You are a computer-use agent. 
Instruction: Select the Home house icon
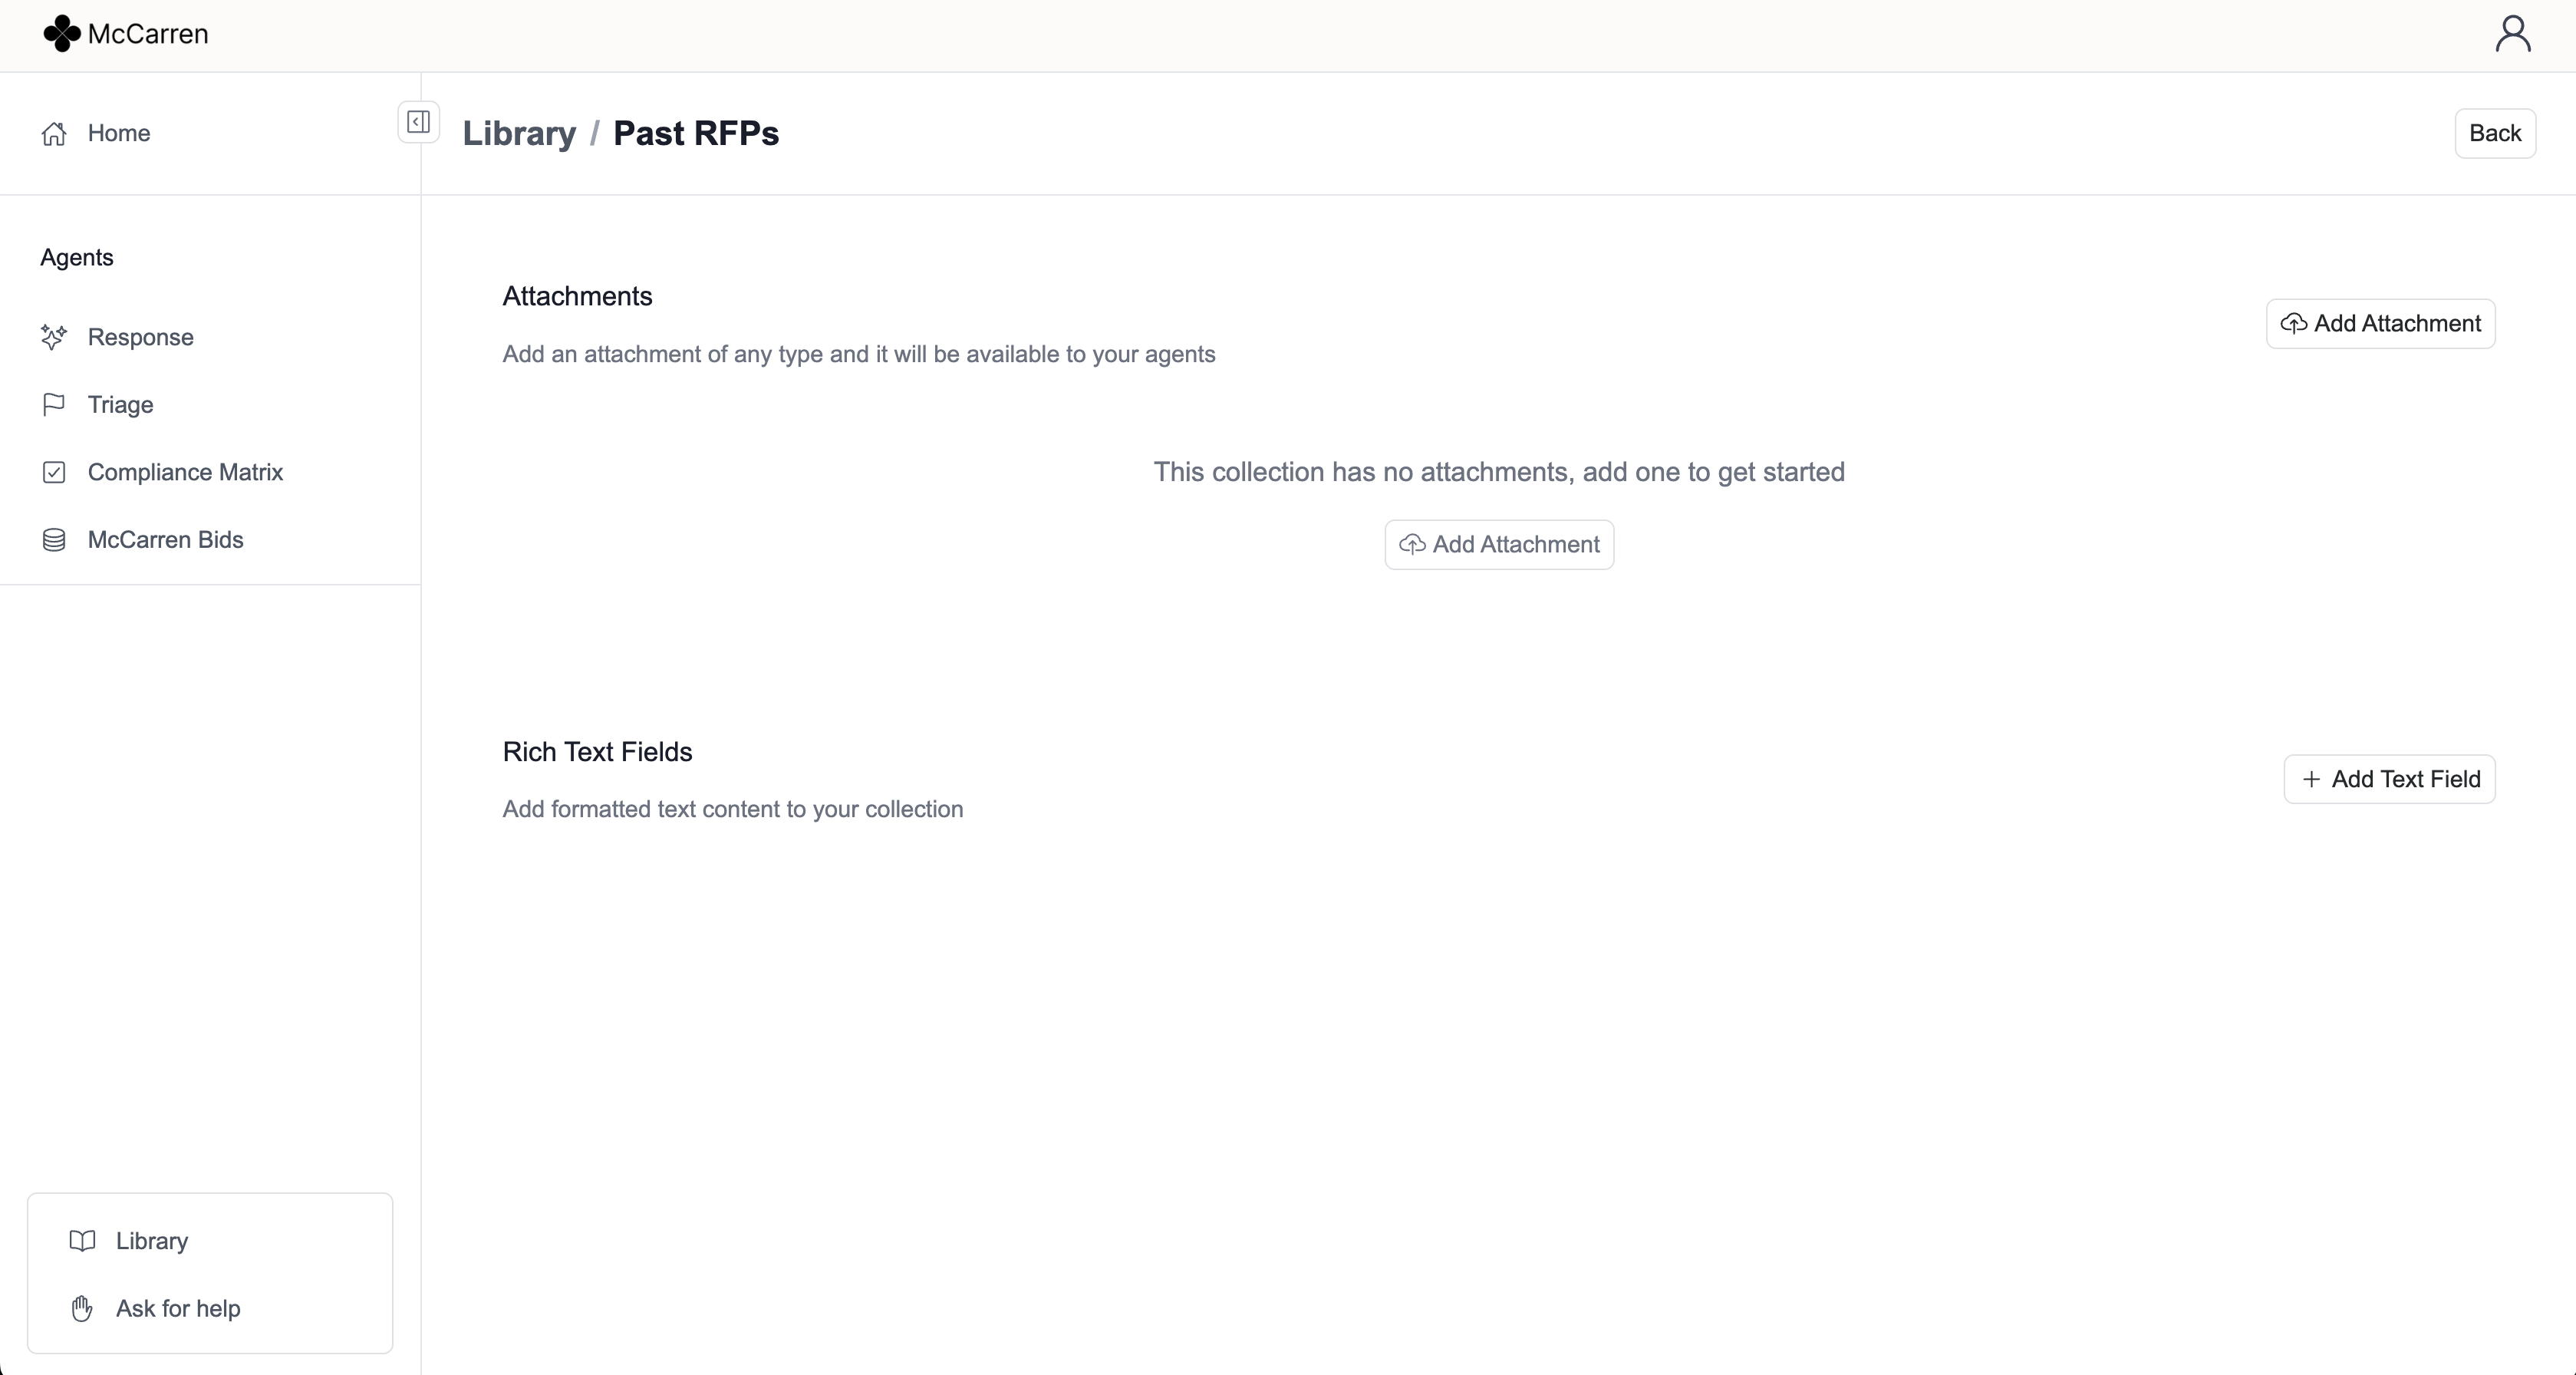point(54,133)
